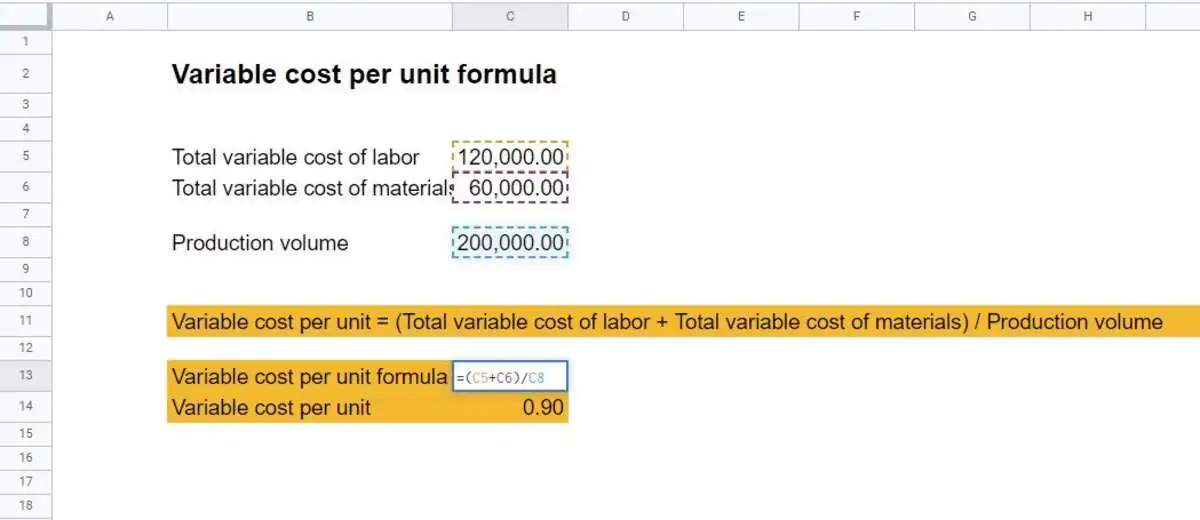The width and height of the screenshot is (1200, 520).
Task: Click the result cell showing 0.90
Action: tap(510, 407)
